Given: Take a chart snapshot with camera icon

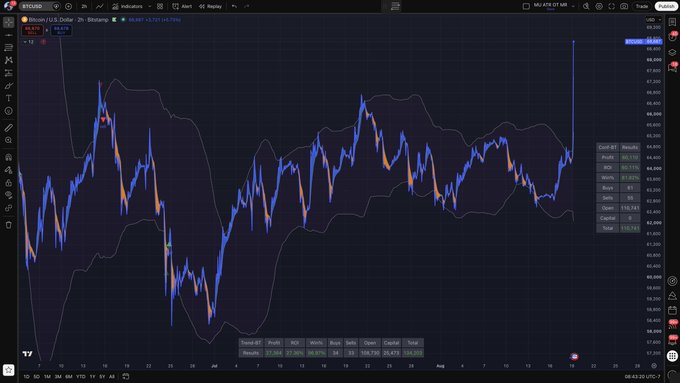Looking at the screenshot, I should 624,6.
